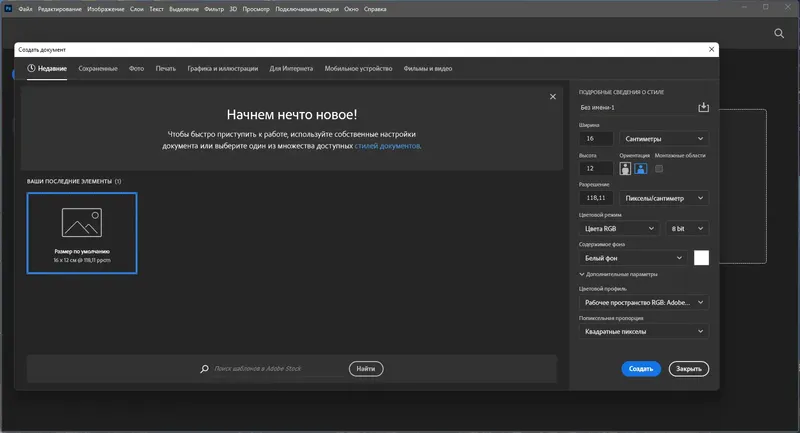The width and height of the screenshot is (800, 433).
Task: Open the resolution units dropdown Пикселы/сантиметр
Action: click(664, 198)
